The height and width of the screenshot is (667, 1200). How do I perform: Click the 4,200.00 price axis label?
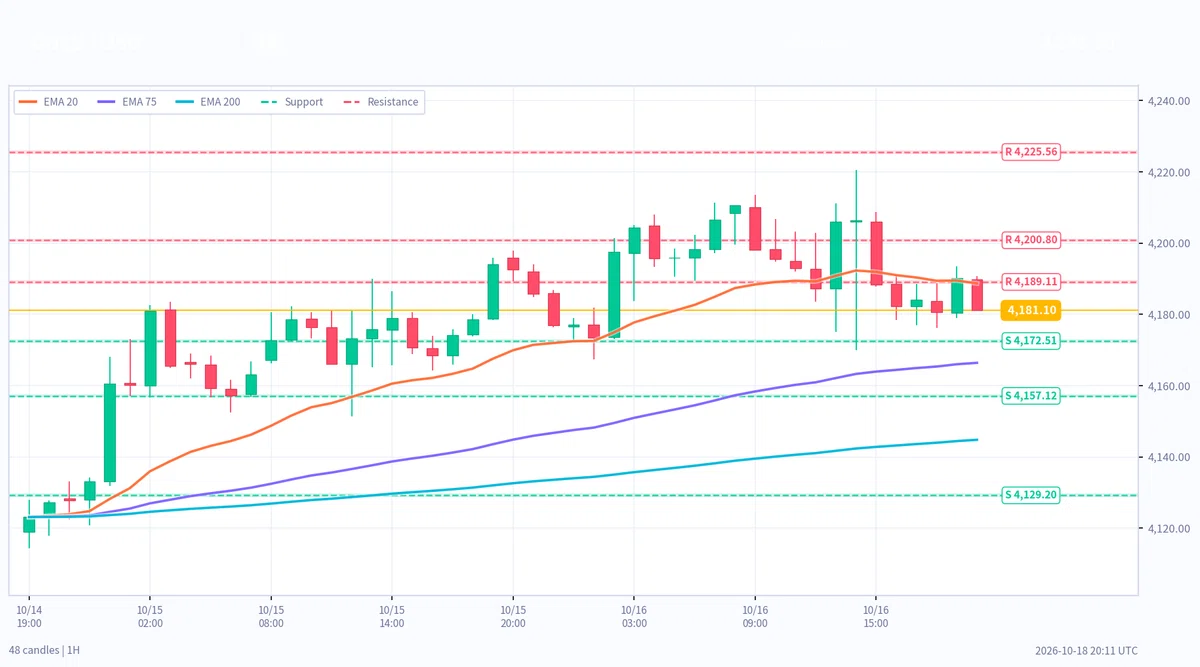(x=1168, y=244)
